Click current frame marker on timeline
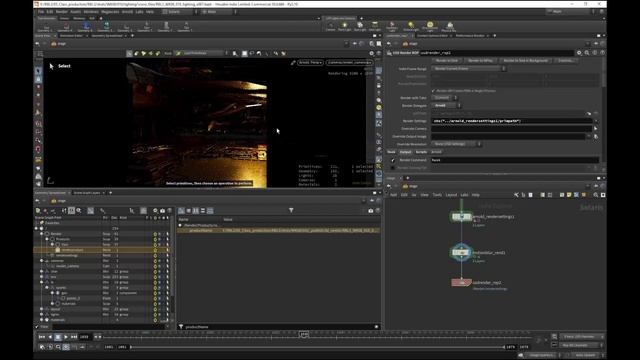Image resolution: width=640 pixels, height=360 pixels. tap(304, 334)
